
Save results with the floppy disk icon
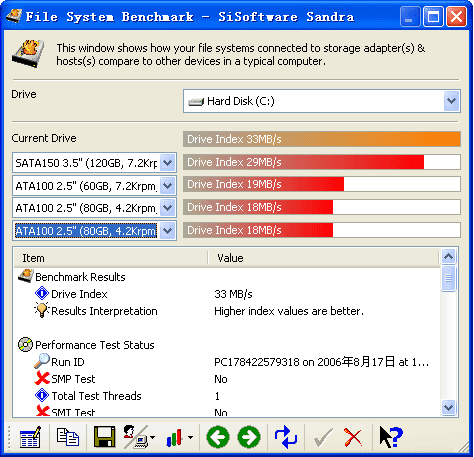pos(104,437)
